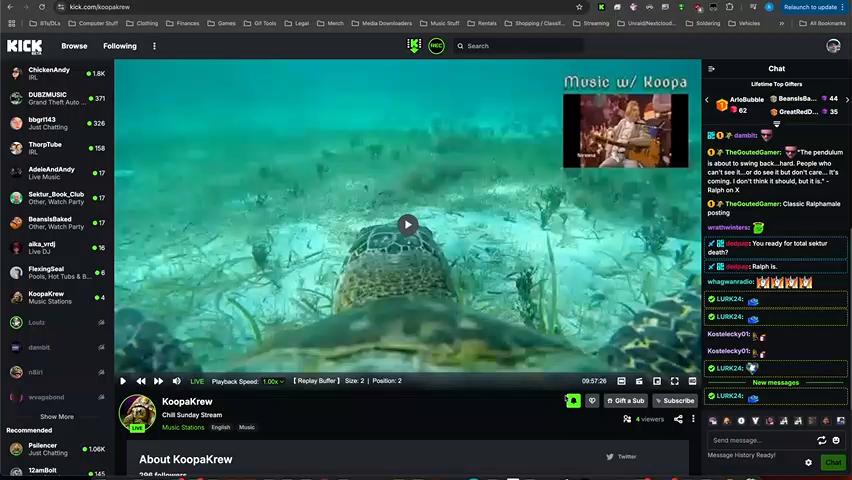852x480 pixels.
Task: Pick the last quick emote above message box
Action: (841, 421)
